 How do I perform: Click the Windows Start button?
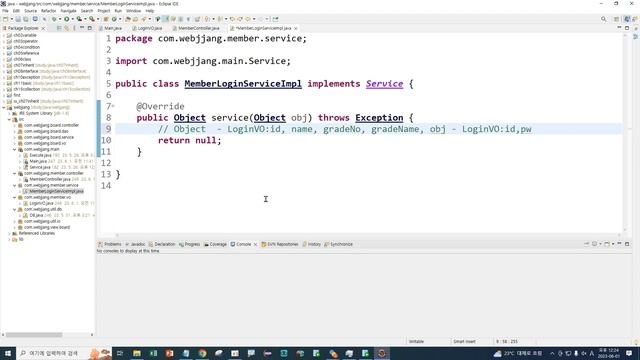coord(8,353)
